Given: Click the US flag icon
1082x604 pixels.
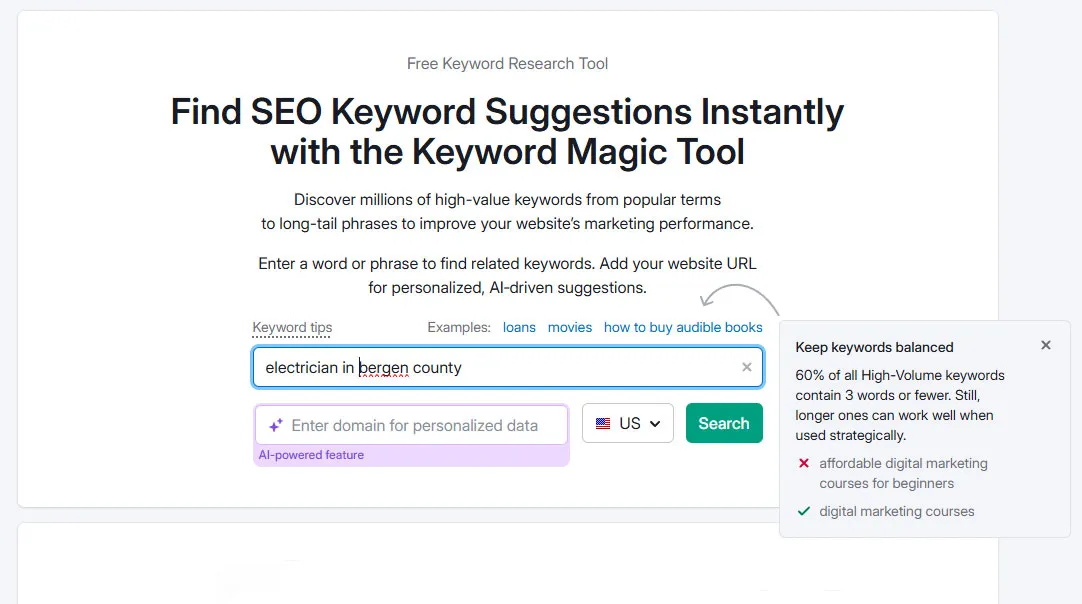Looking at the screenshot, I should tap(603, 423).
